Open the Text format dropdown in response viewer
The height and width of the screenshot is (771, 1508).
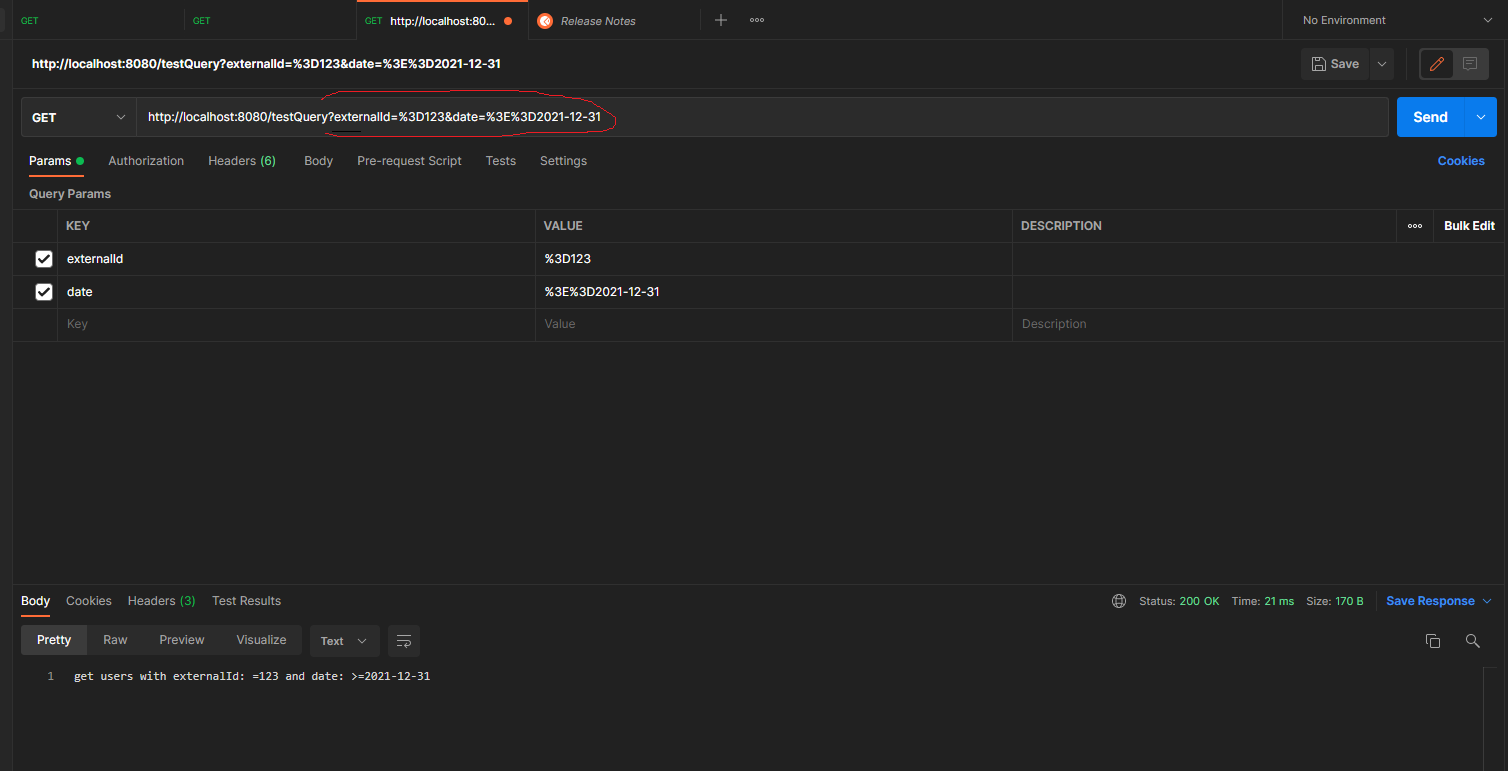(x=344, y=641)
